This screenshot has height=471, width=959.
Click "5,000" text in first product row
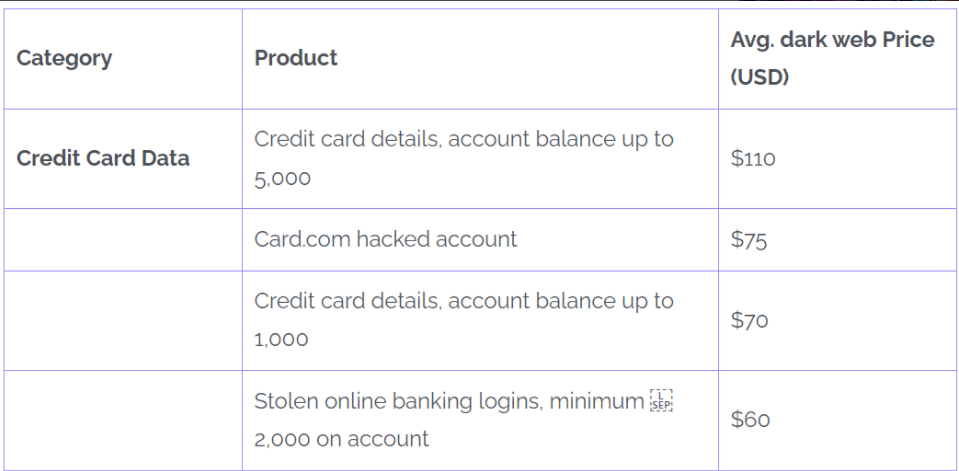pyautogui.click(x=283, y=179)
